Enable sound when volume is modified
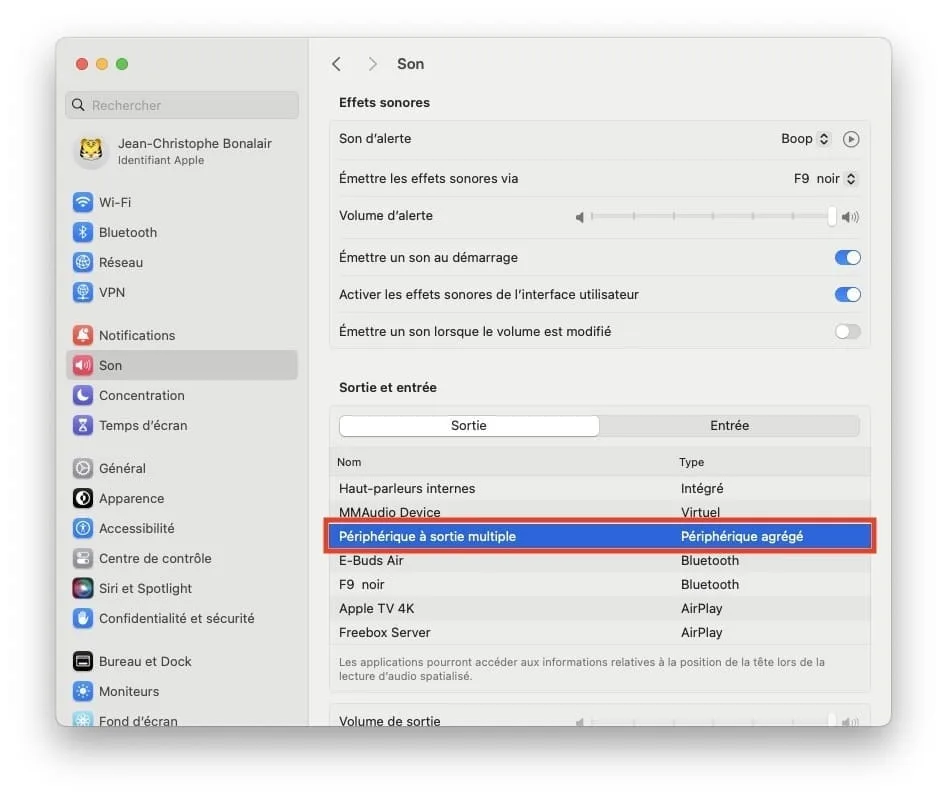The height and width of the screenshot is (800, 947). [847, 331]
